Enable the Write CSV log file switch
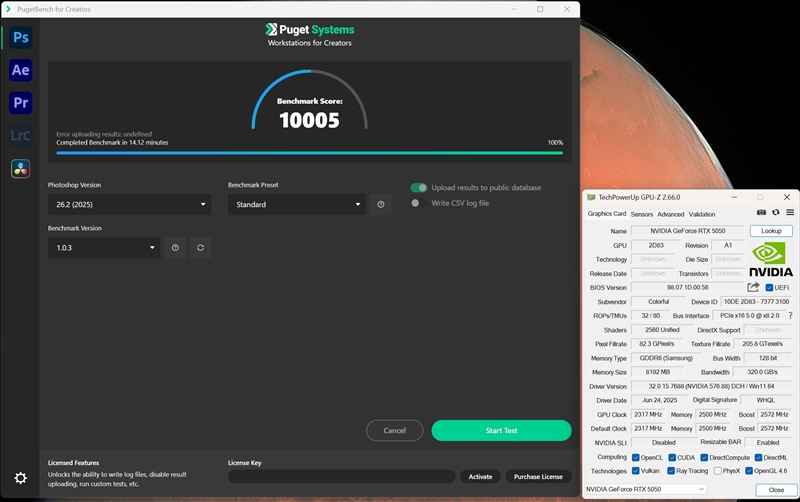 pos(419,203)
